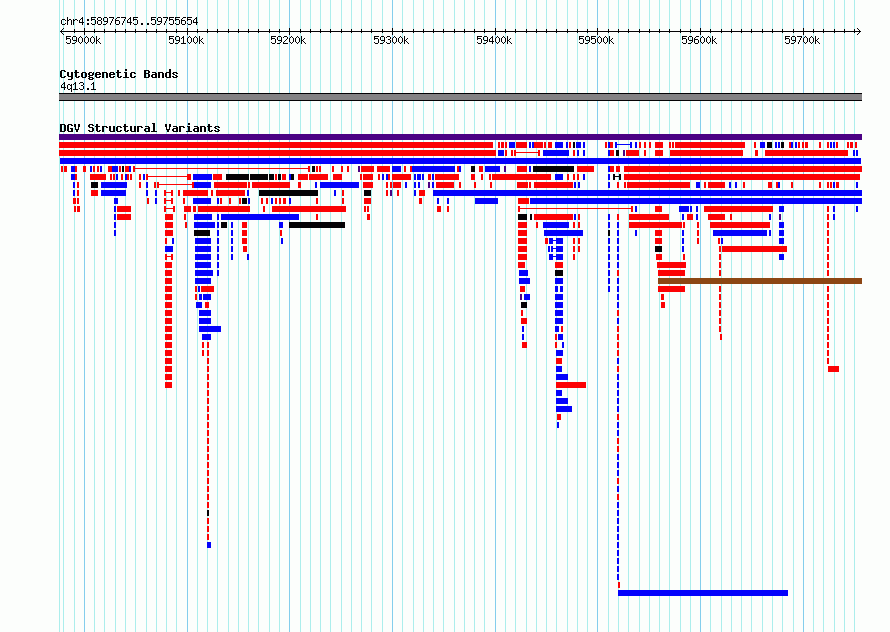Click the right arrowhead of the ruler
Image resolution: width=890 pixels, height=632 pixels.
pos(859,31)
